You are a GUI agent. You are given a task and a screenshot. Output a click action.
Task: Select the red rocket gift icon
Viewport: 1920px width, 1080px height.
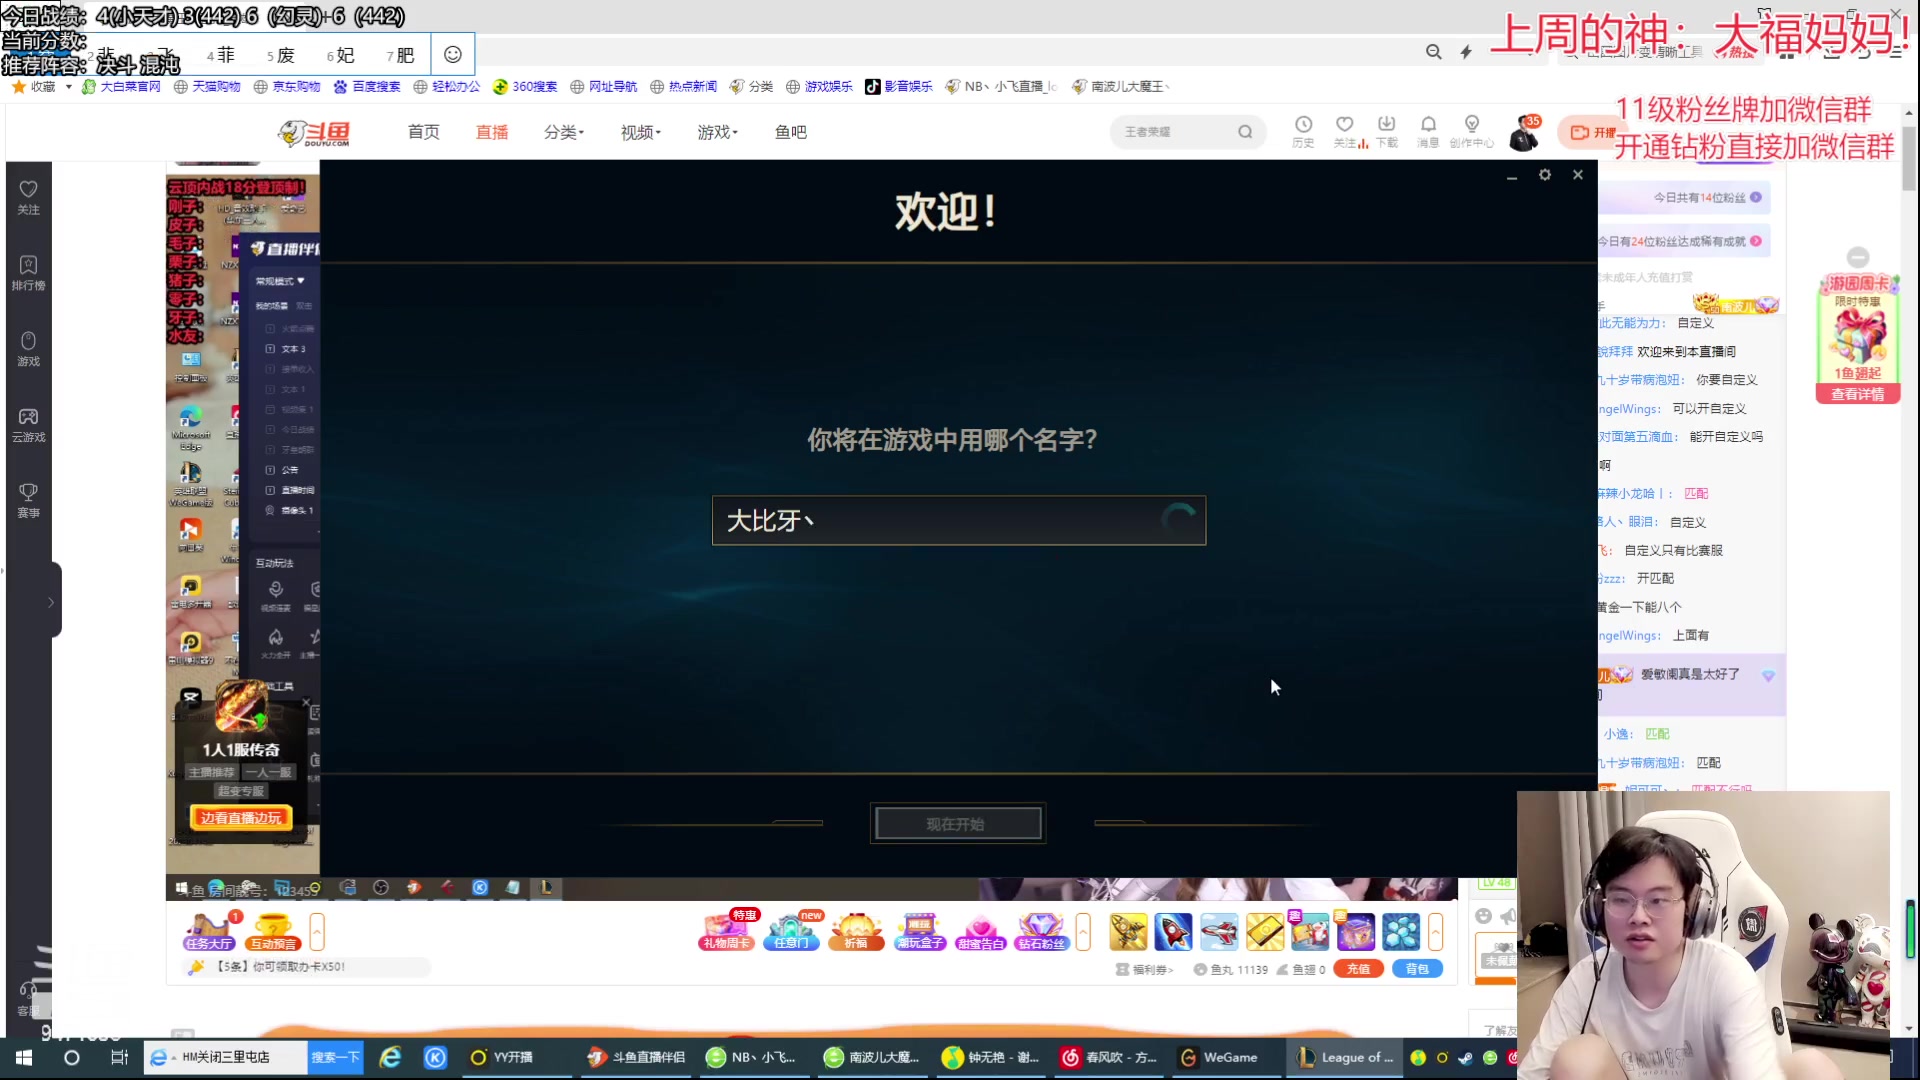click(x=1173, y=931)
